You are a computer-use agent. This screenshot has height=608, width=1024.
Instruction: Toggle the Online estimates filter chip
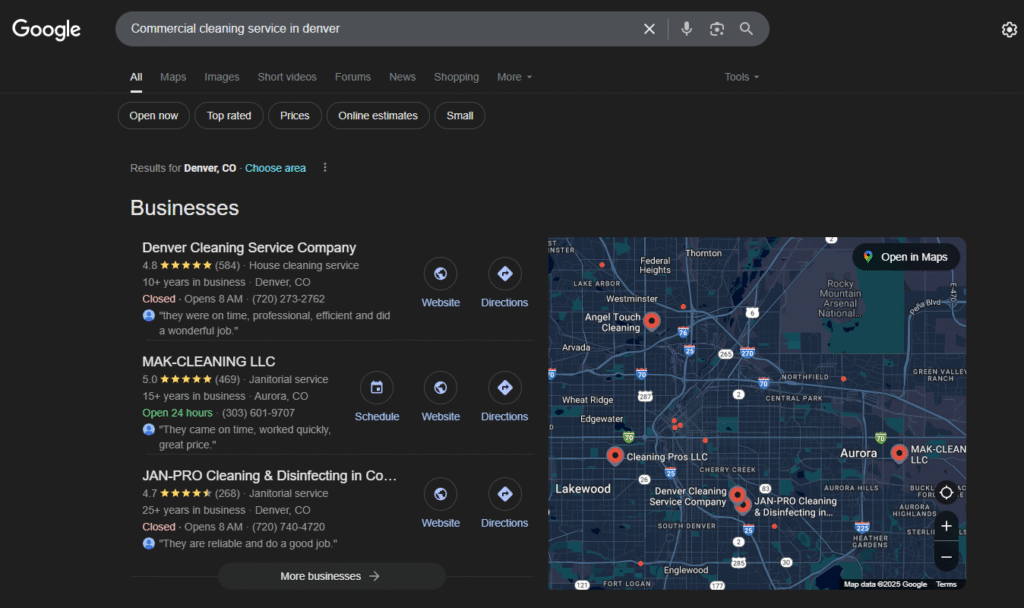coord(377,116)
